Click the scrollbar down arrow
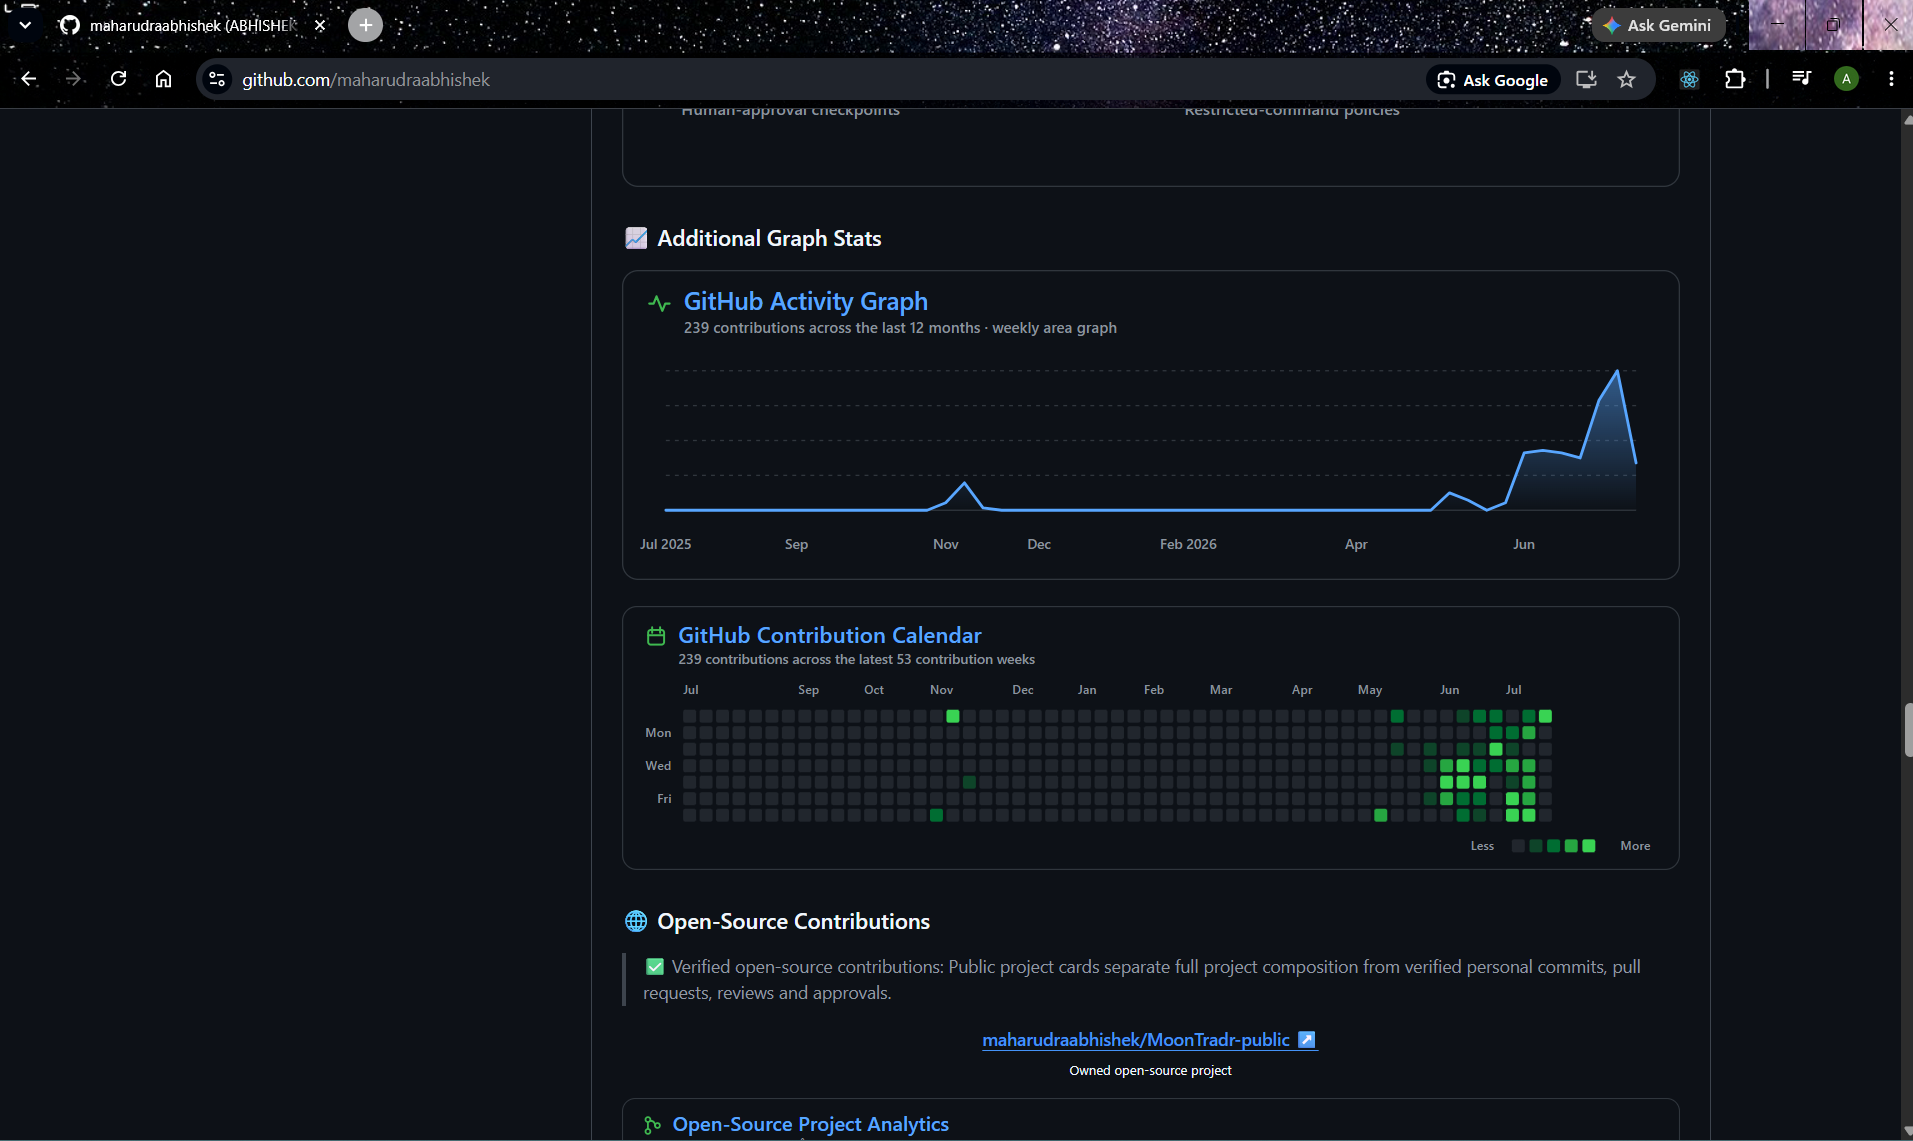 (x=1907, y=1131)
